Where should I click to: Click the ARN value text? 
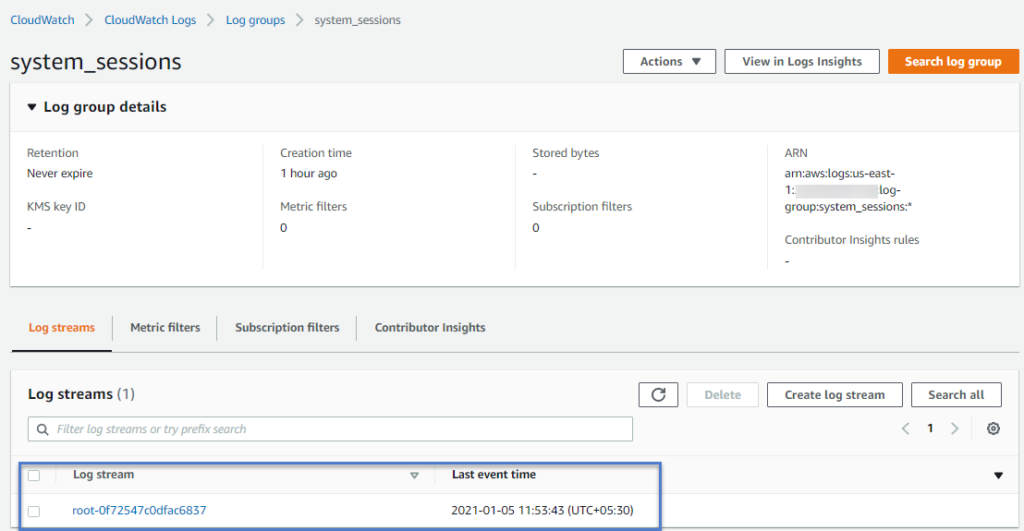pos(848,190)
